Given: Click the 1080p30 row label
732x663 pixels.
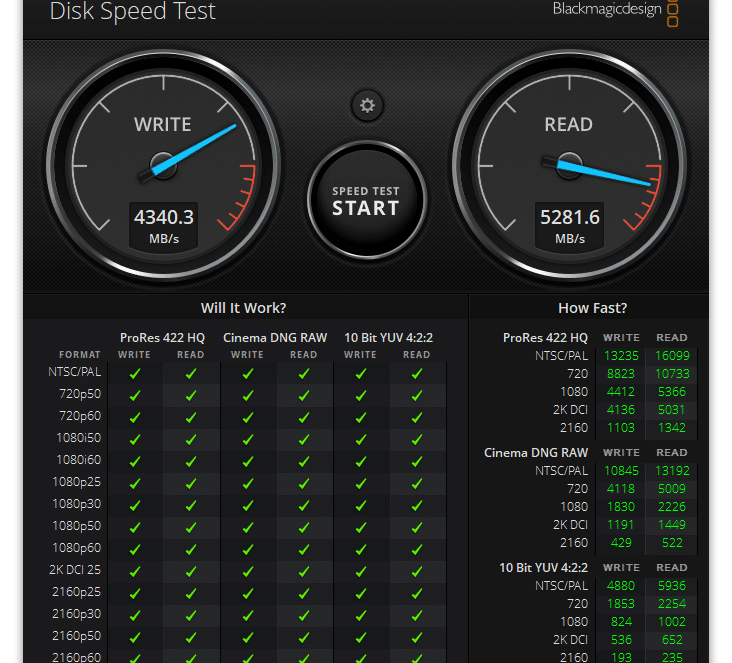Looking at the screenshot, I should pyautogui.click(x=77, y=504).
